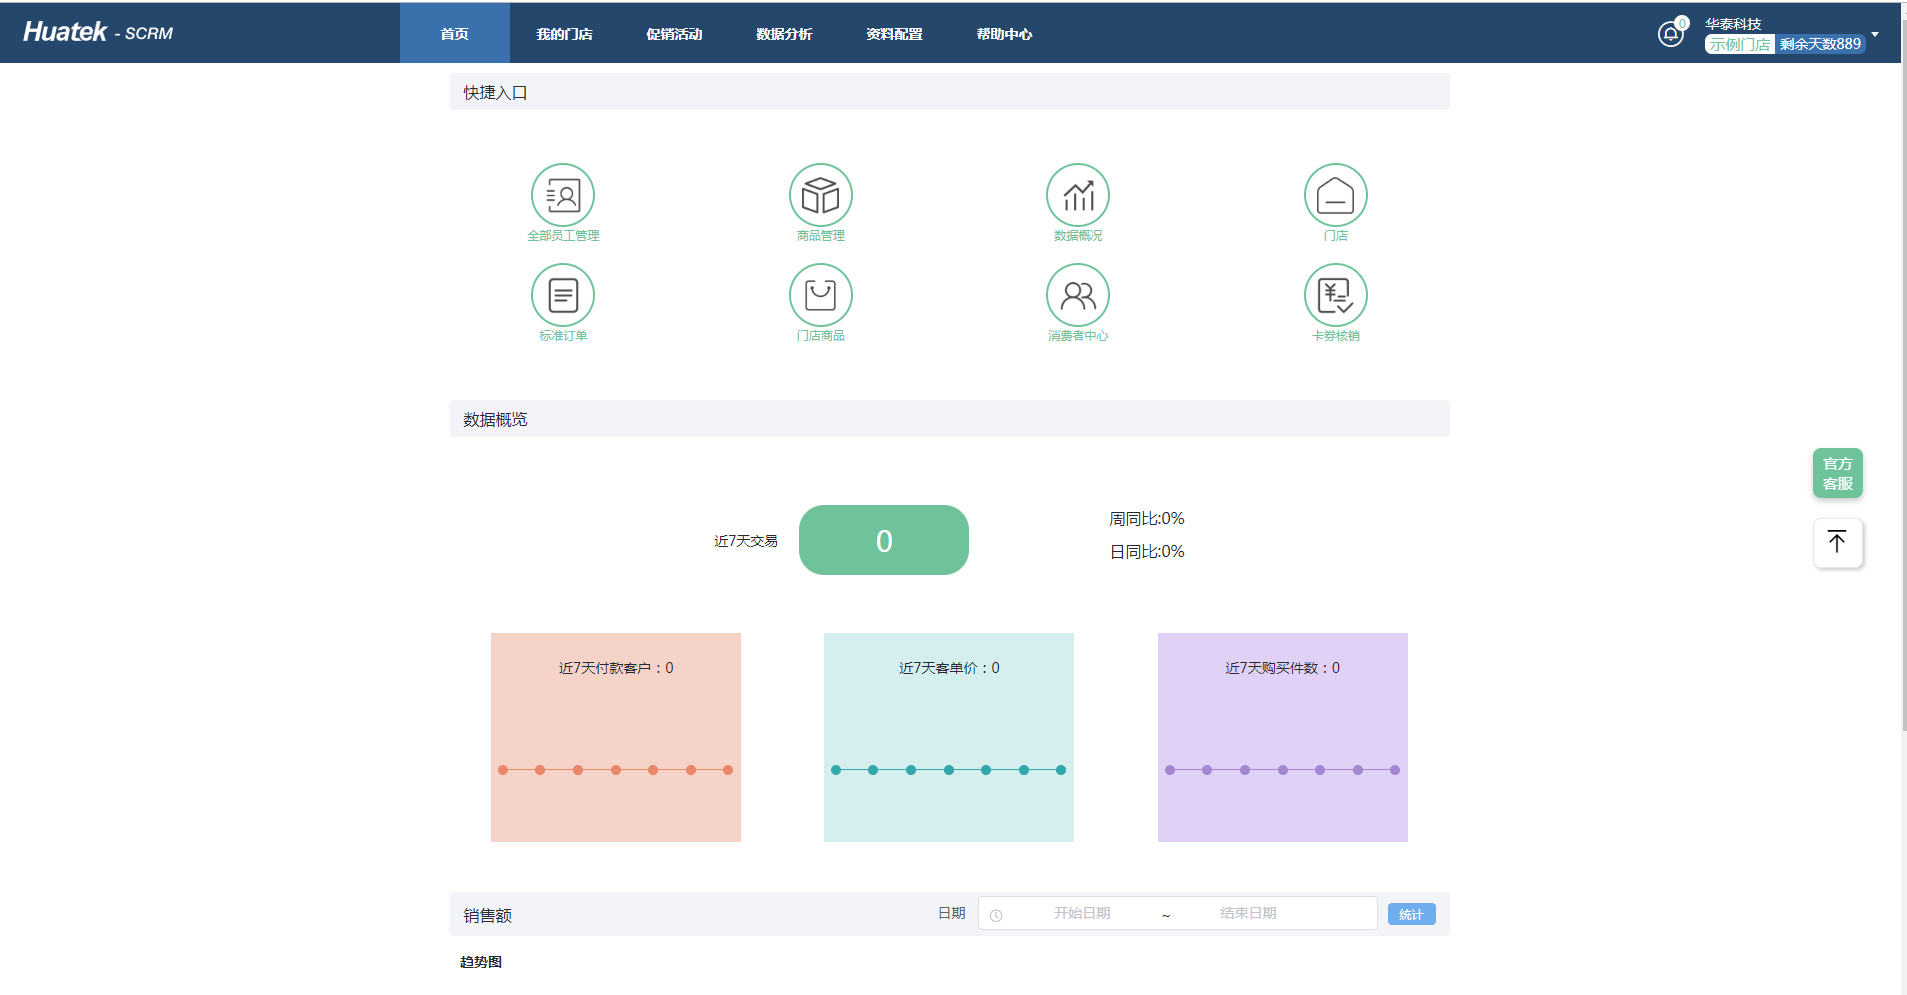This screenshot has height=995, width=1907.
Task: Click the 日同比:0% text
Action: pyautogui.click(x=1147, y=551)
